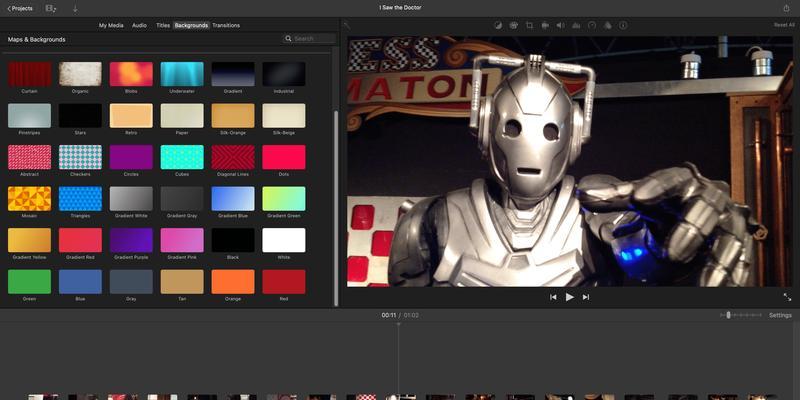This screenshot has height=400, width=800.
Task: Show the Clip Information icon
Action: (623, 25)
